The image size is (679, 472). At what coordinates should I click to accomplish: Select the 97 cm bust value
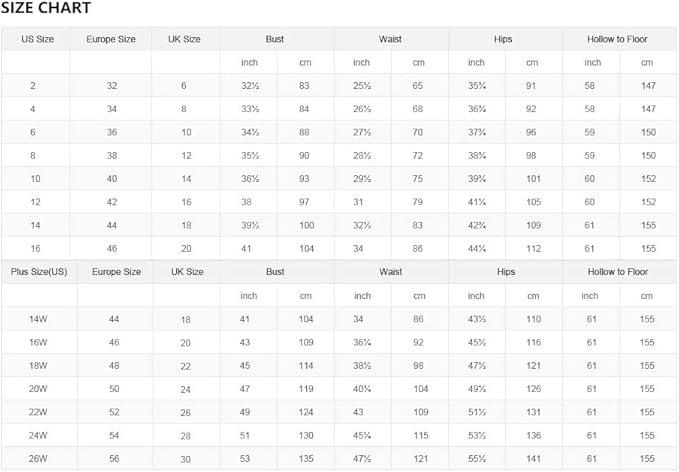point(305,202)
